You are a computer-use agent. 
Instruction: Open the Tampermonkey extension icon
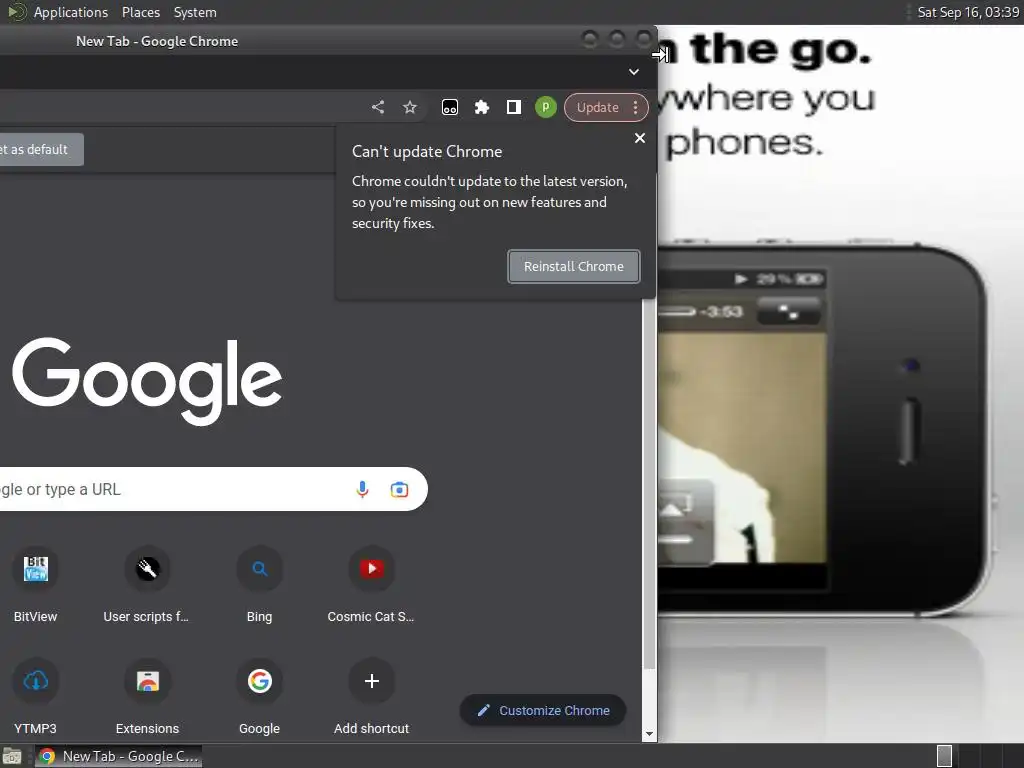coord(450,107)
